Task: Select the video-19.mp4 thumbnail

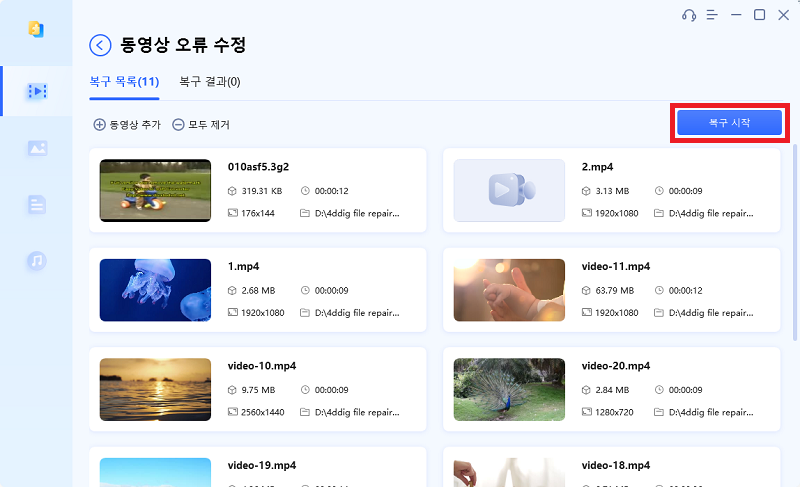Action: point(155,472)
